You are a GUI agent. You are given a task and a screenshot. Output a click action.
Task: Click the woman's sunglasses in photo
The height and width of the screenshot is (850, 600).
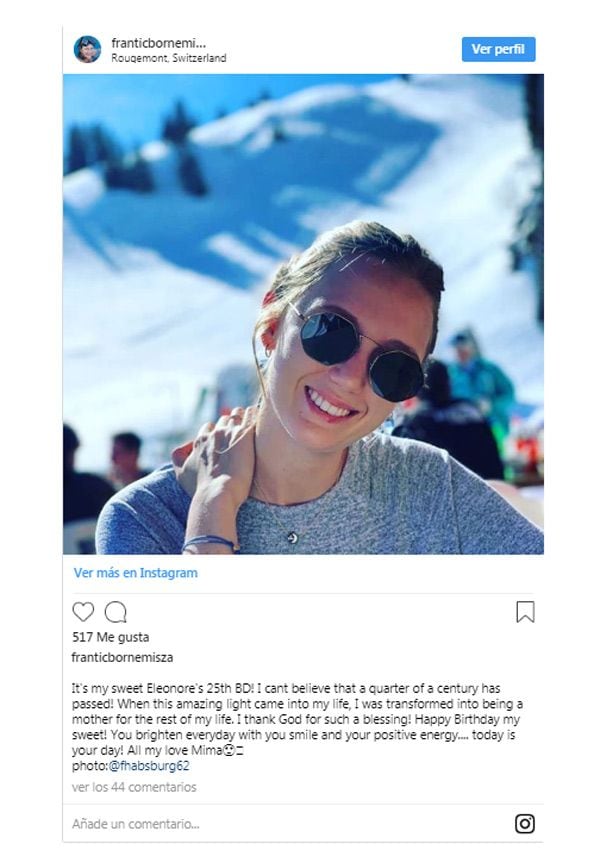click(361, 355)
